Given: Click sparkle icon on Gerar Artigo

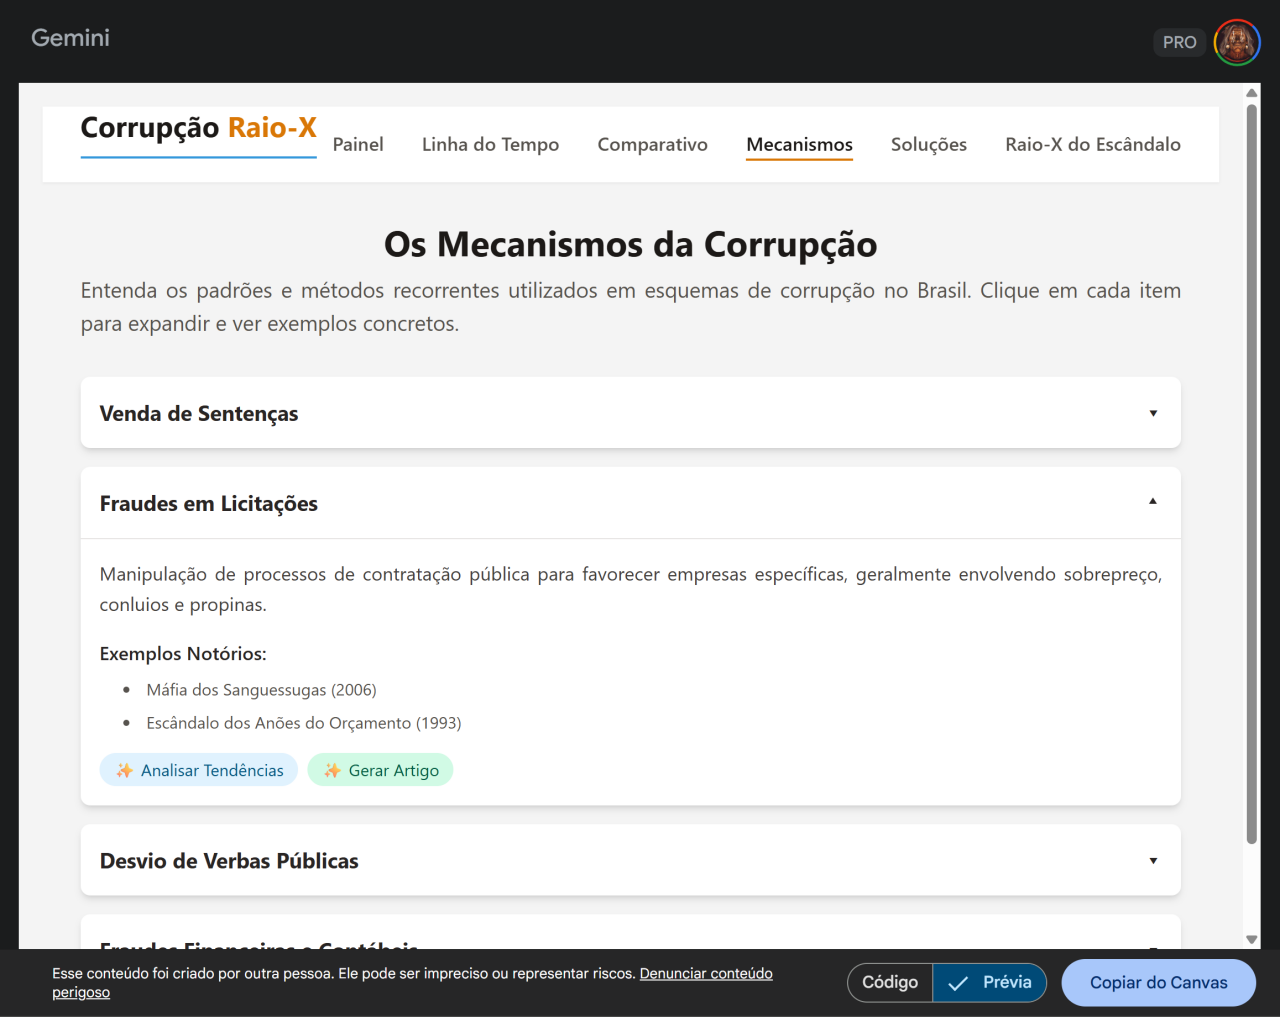Looking at the screenshot, I should 332,770.
